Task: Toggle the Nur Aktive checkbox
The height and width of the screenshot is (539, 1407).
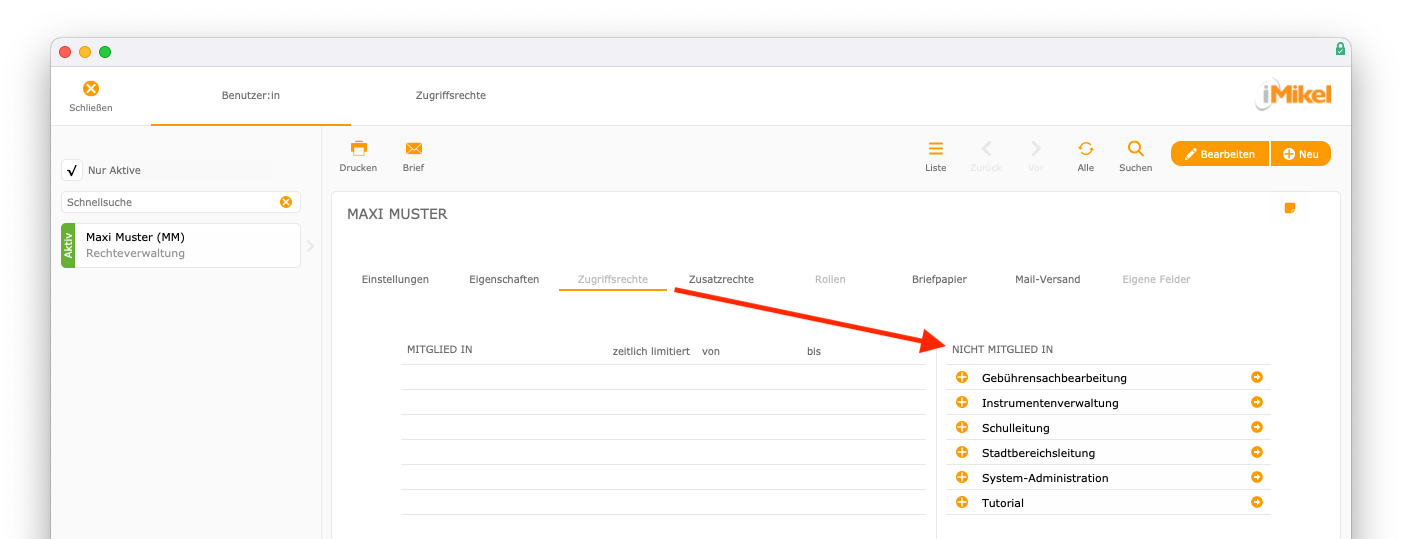Action: 72,170
